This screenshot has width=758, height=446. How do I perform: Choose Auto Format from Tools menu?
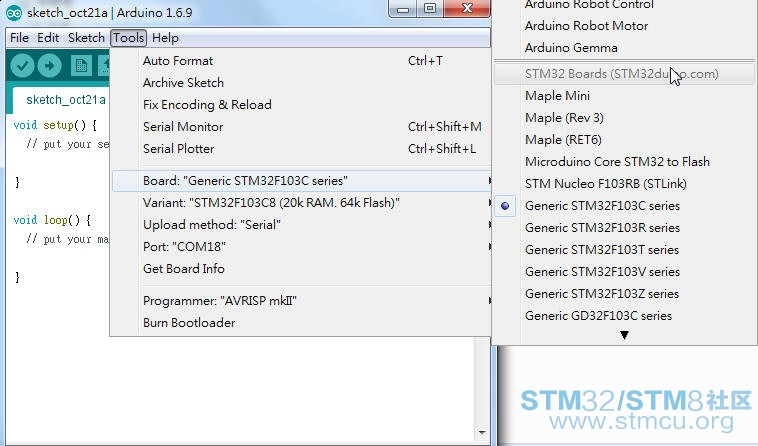pos(302,61)
